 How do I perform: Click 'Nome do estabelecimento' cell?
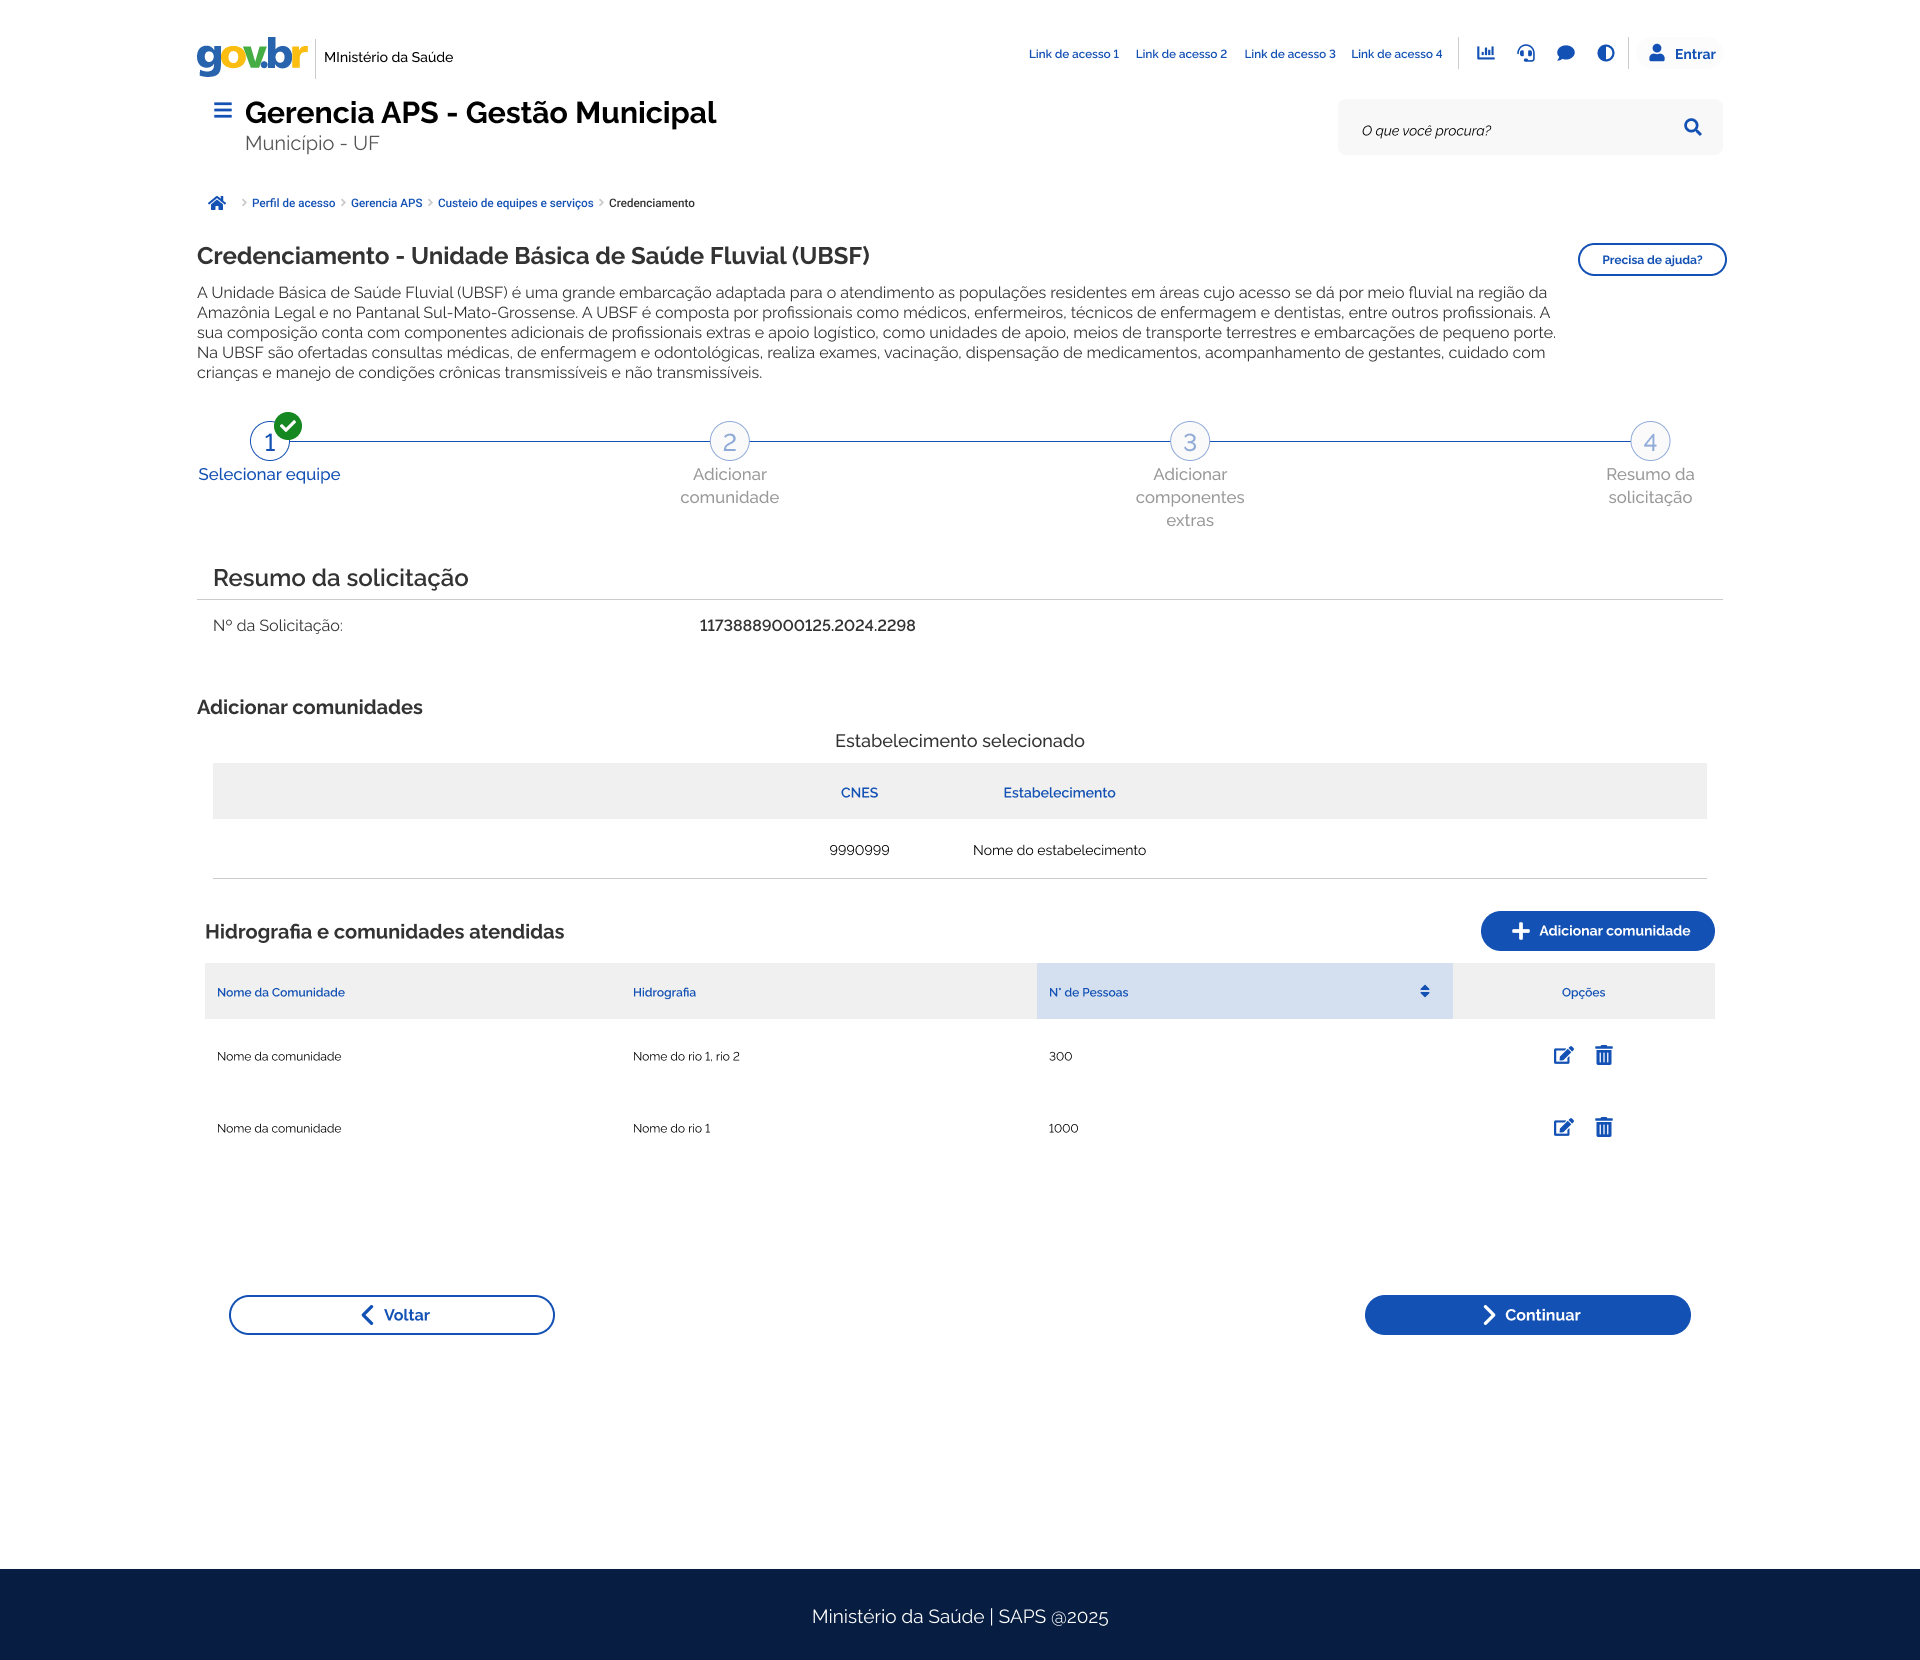[x=1059, y=850]
